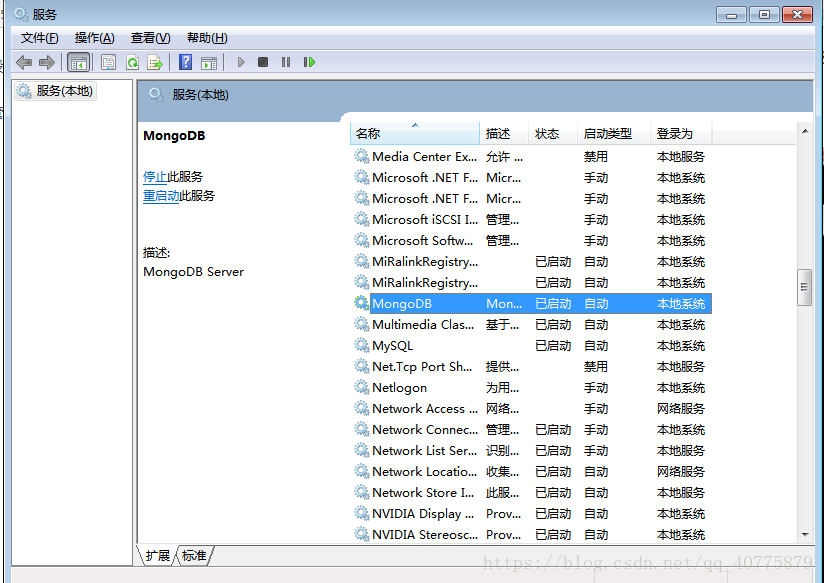The image size is (824, 583).
Task: Click the gear icon of the MySQL row
Action: point(362,345)
